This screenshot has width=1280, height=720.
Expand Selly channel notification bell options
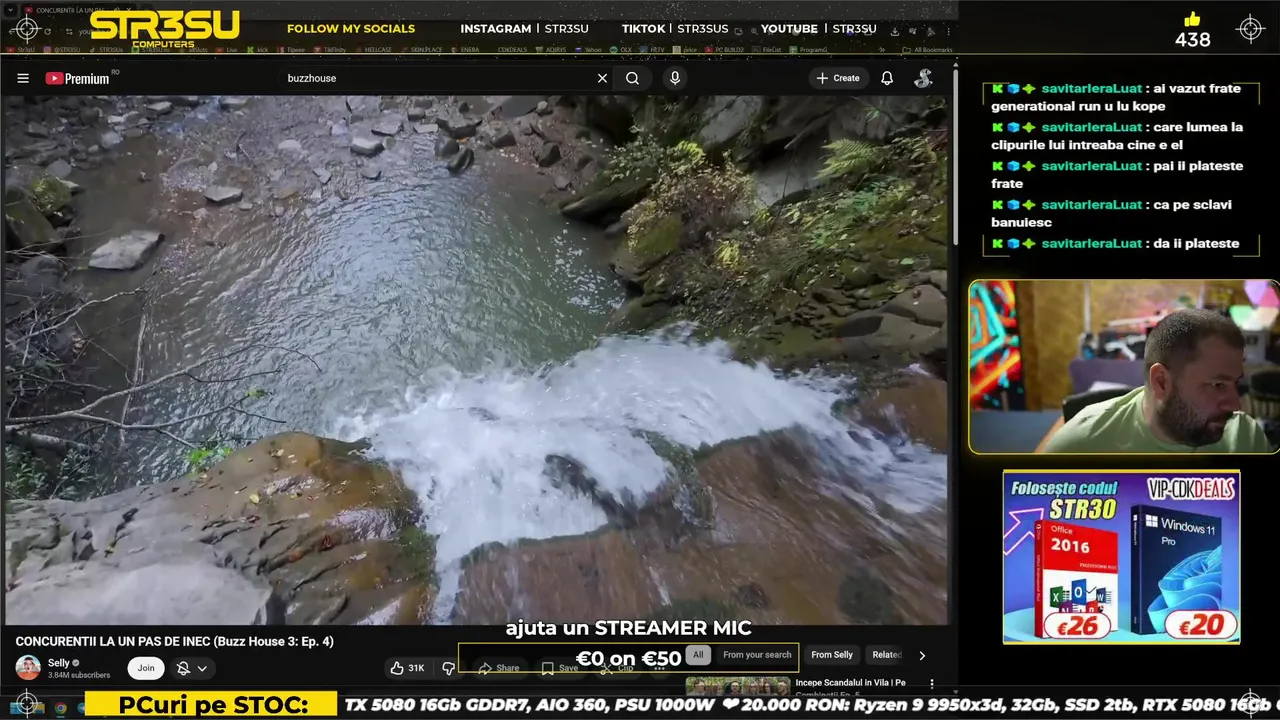click(x=192, y=668)
